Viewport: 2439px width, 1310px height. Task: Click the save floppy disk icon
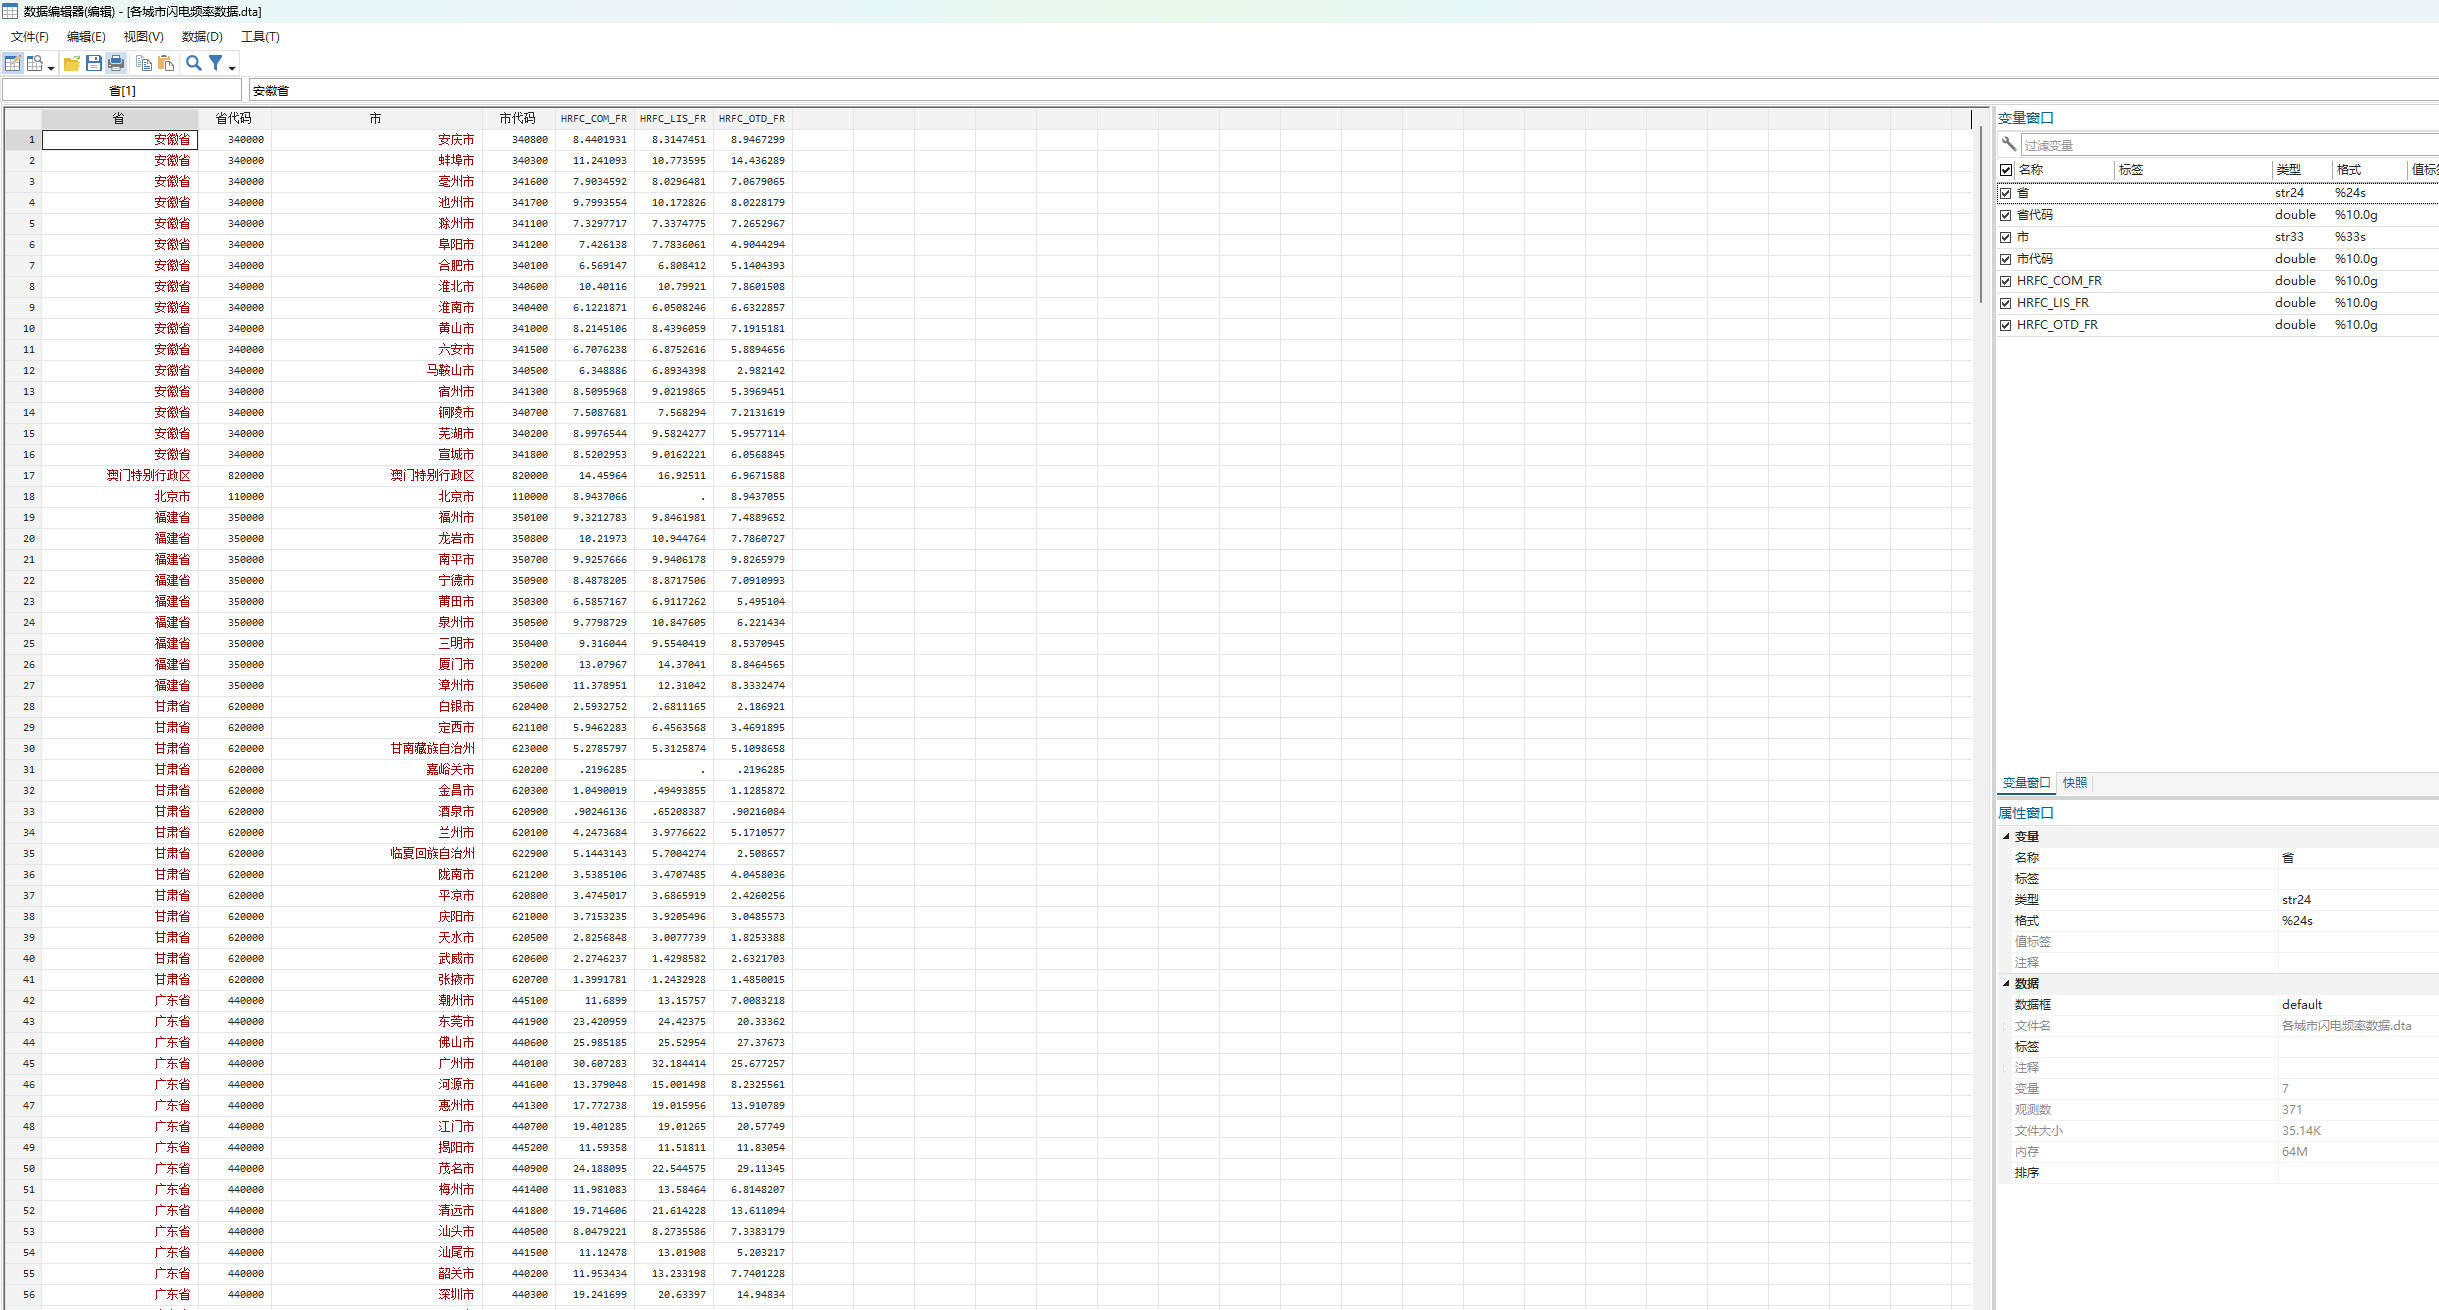(x=94, y=63)
